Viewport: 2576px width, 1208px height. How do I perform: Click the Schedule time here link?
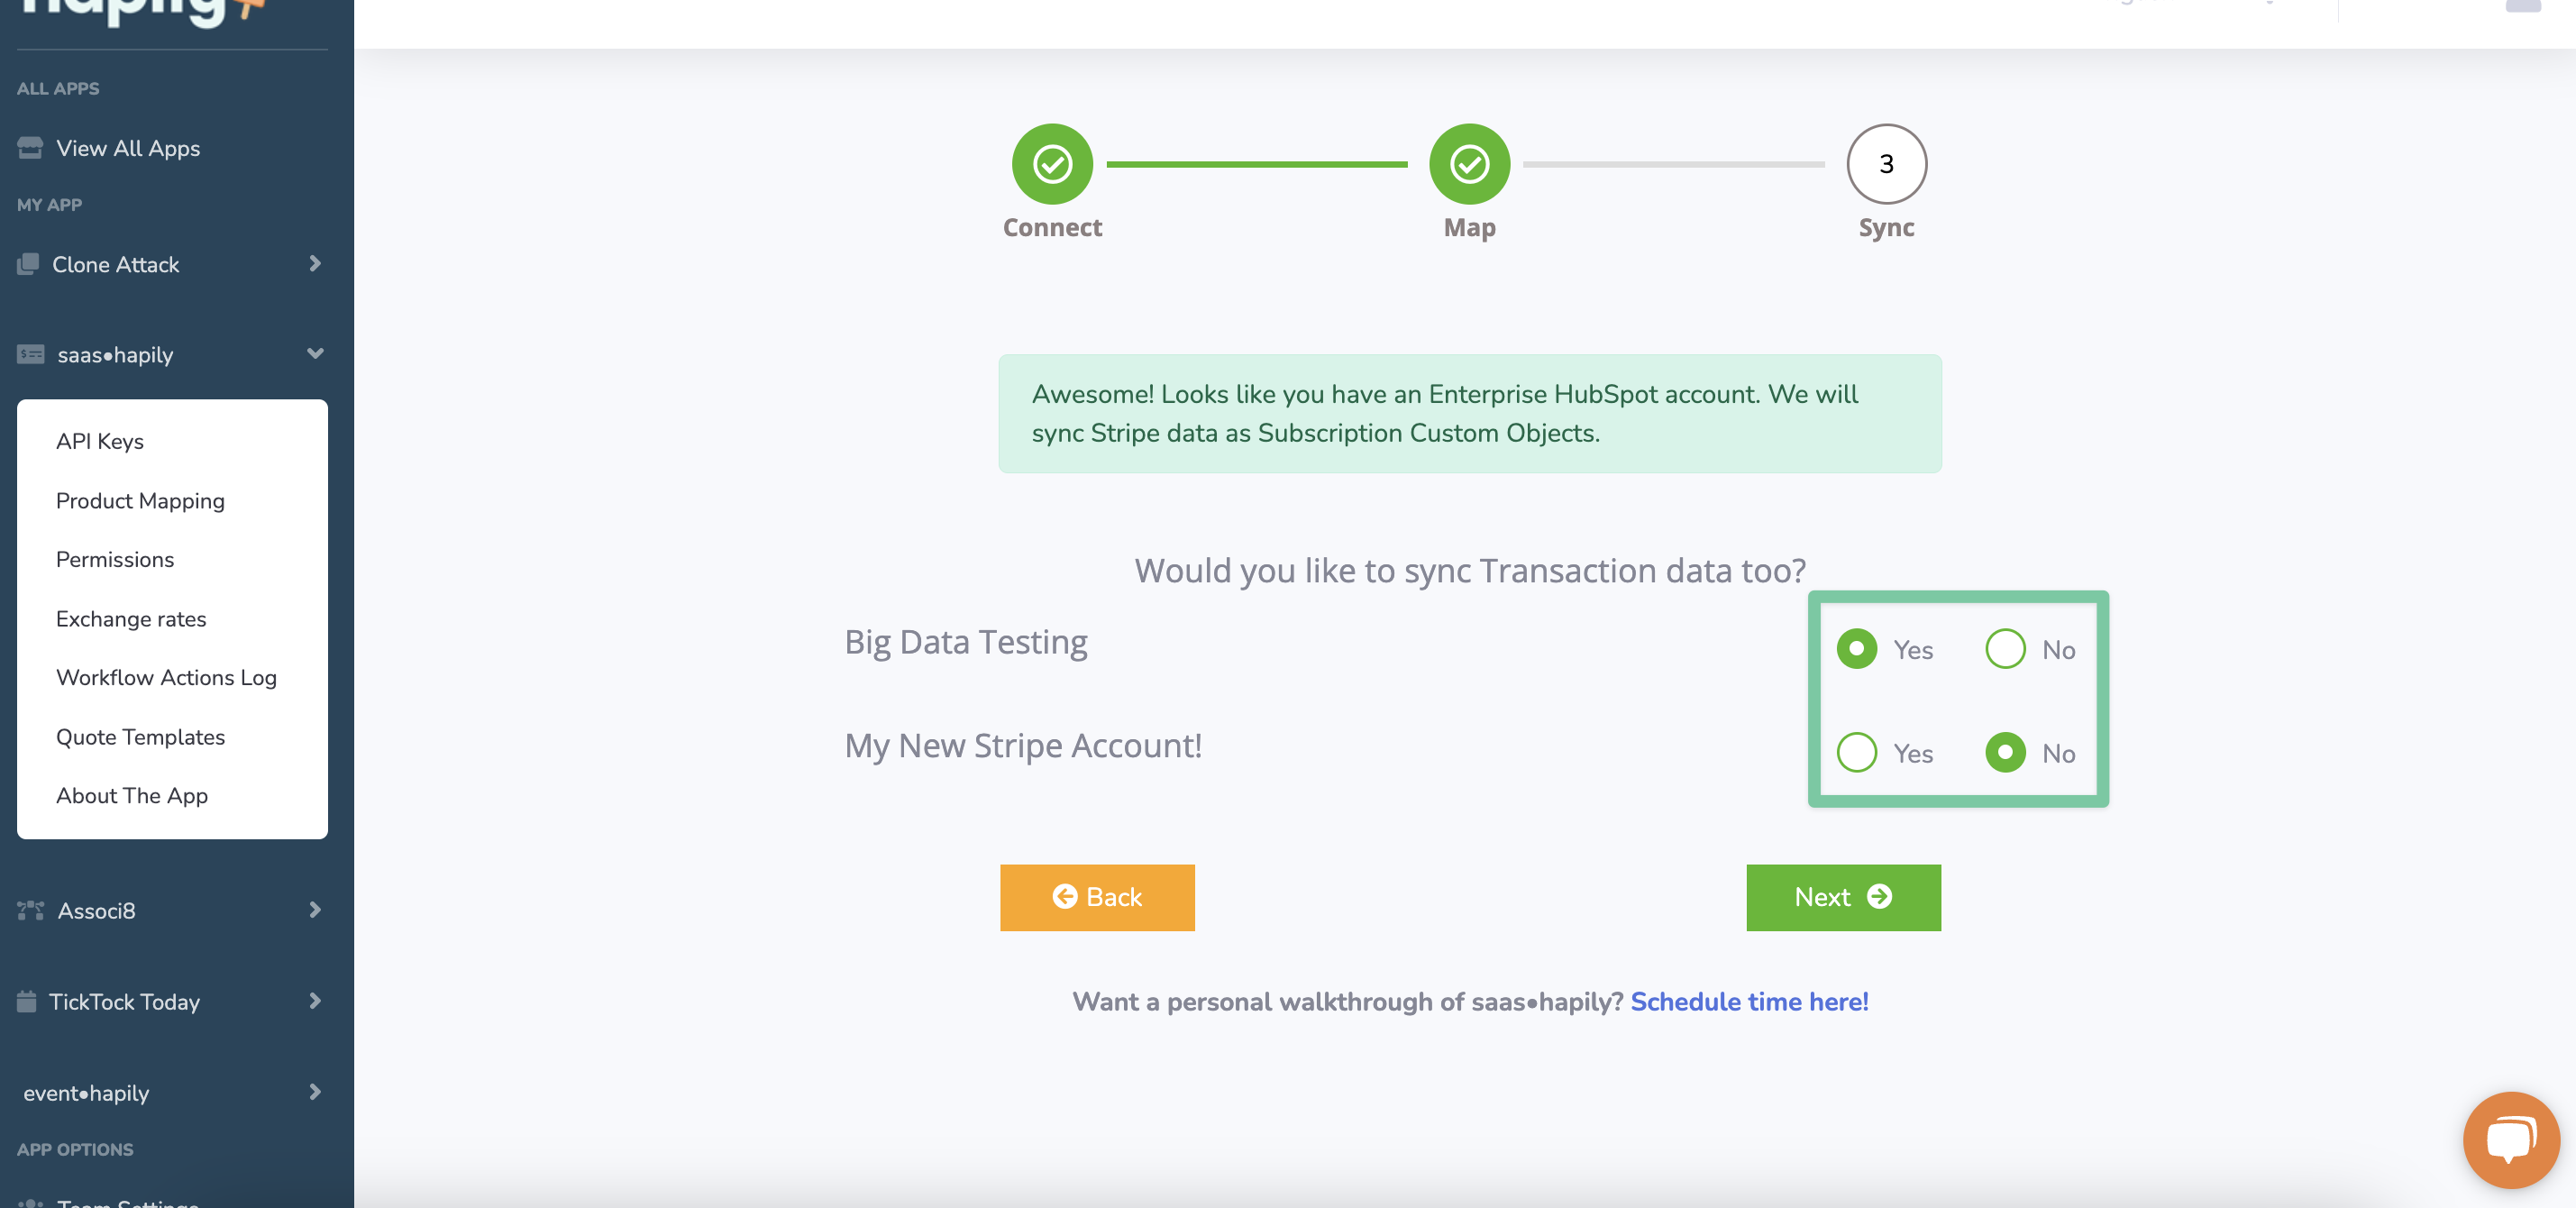coord(1749,1001)
